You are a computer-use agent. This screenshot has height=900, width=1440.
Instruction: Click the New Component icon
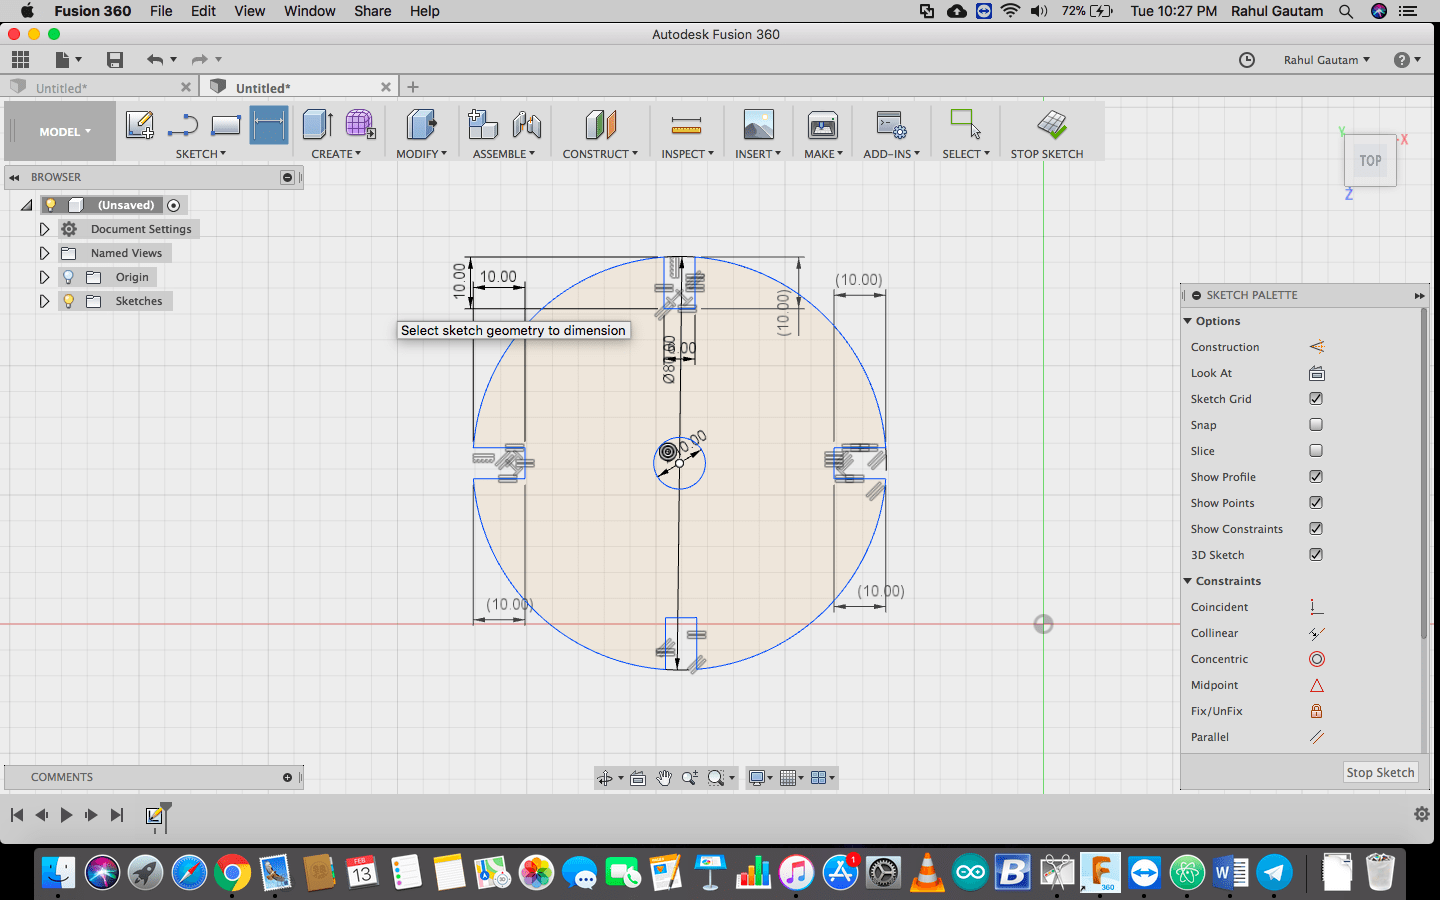click(483, 125)
